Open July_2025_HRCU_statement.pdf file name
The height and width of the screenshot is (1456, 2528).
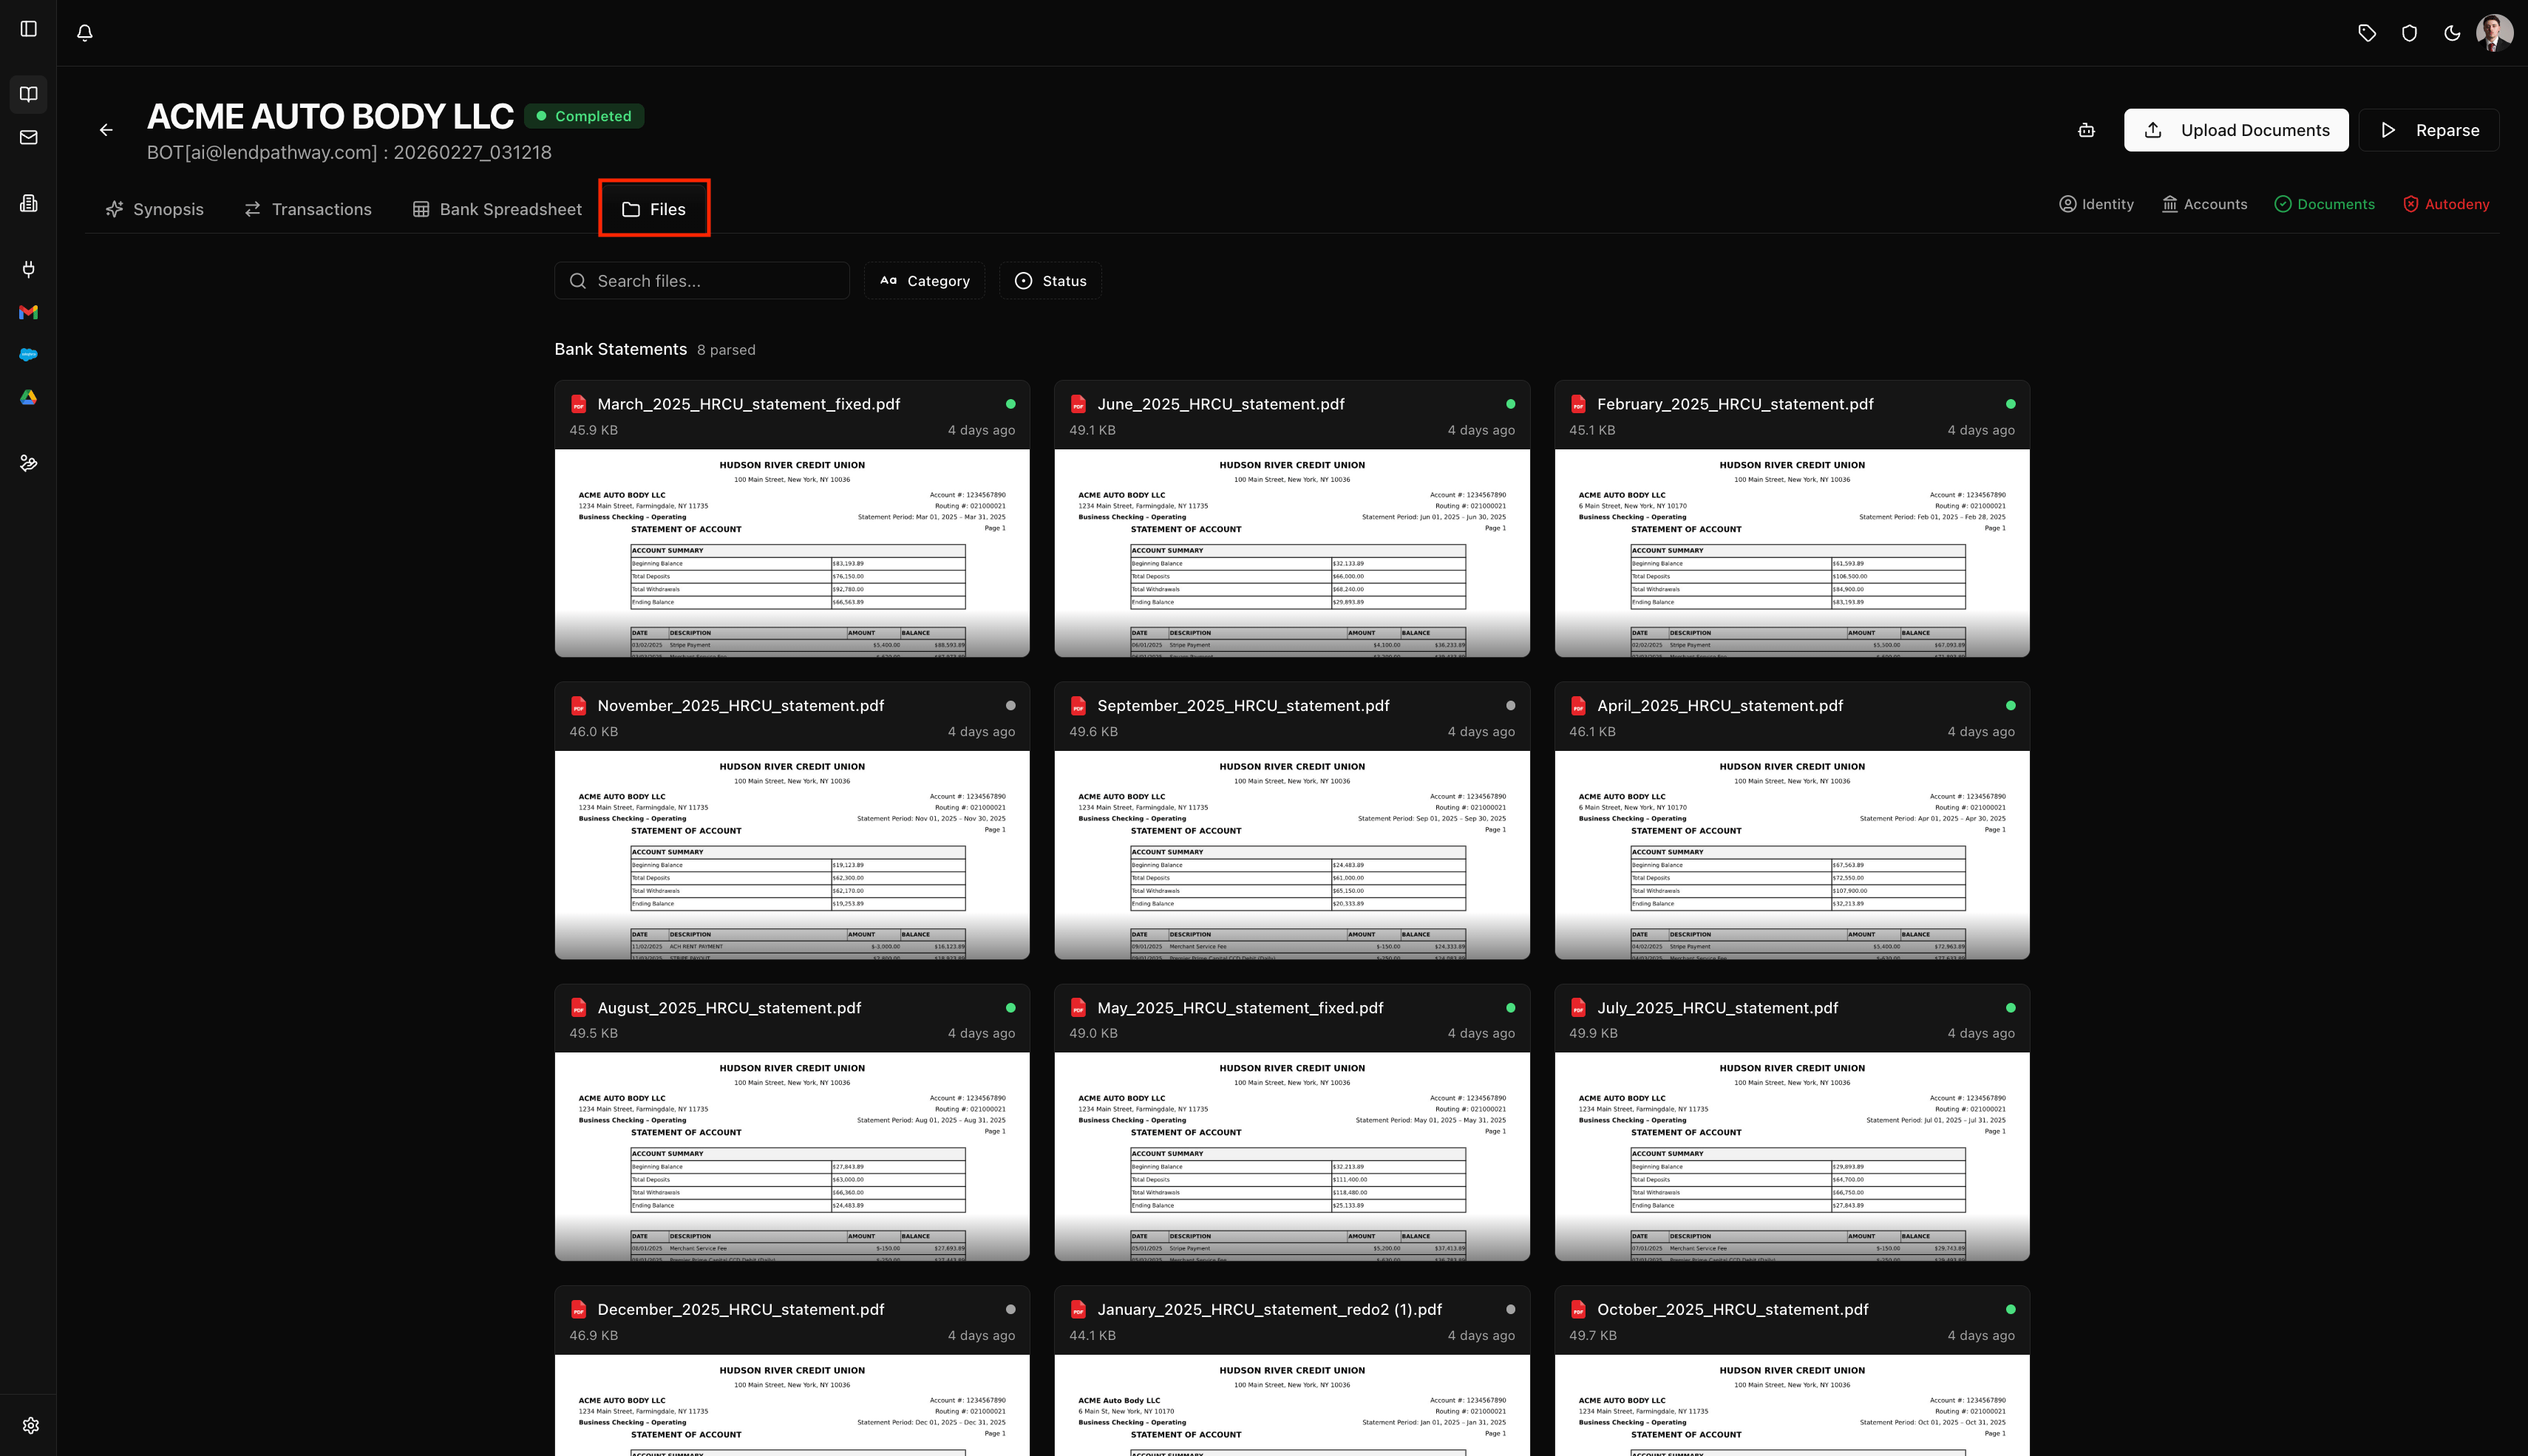point(1717,1008)
